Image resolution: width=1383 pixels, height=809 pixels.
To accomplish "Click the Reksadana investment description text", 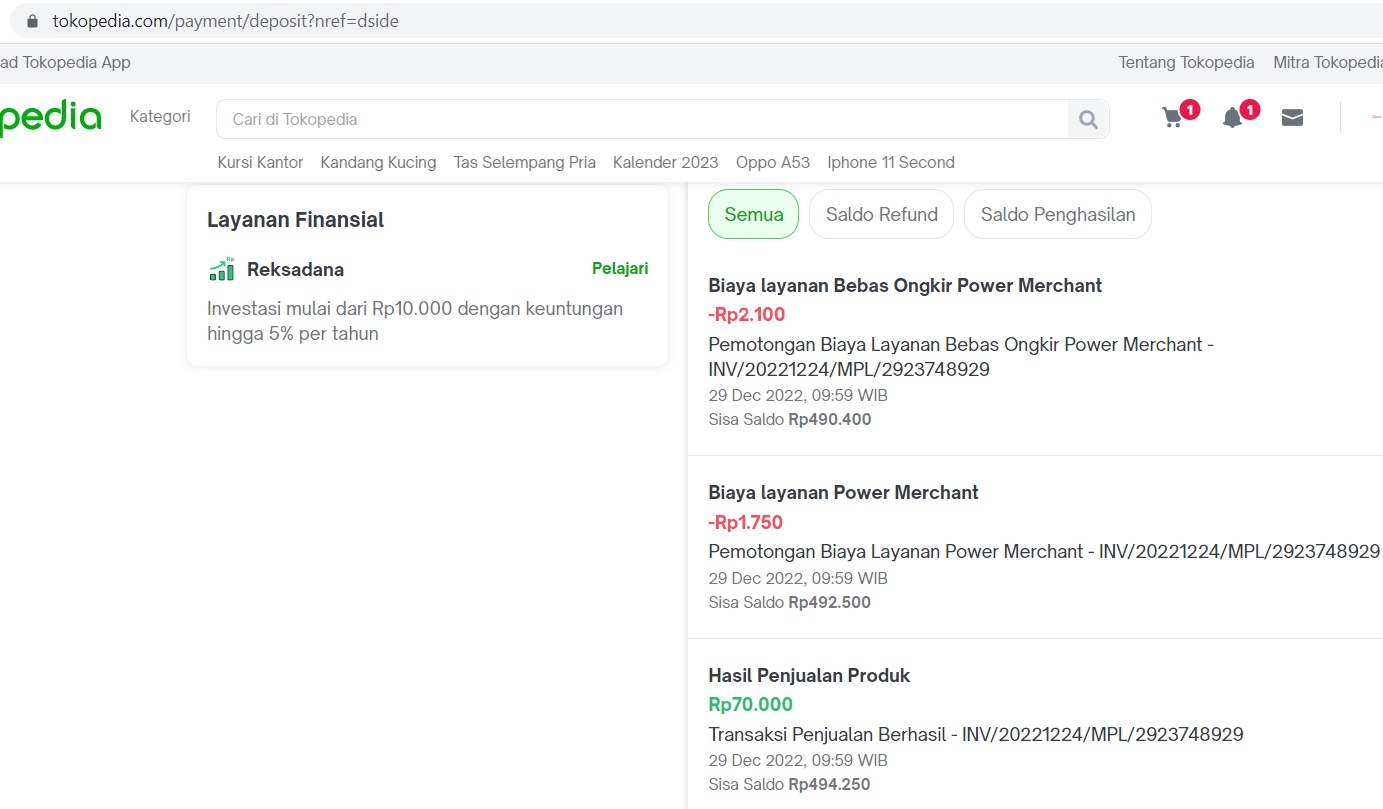I will coord(415,321).
